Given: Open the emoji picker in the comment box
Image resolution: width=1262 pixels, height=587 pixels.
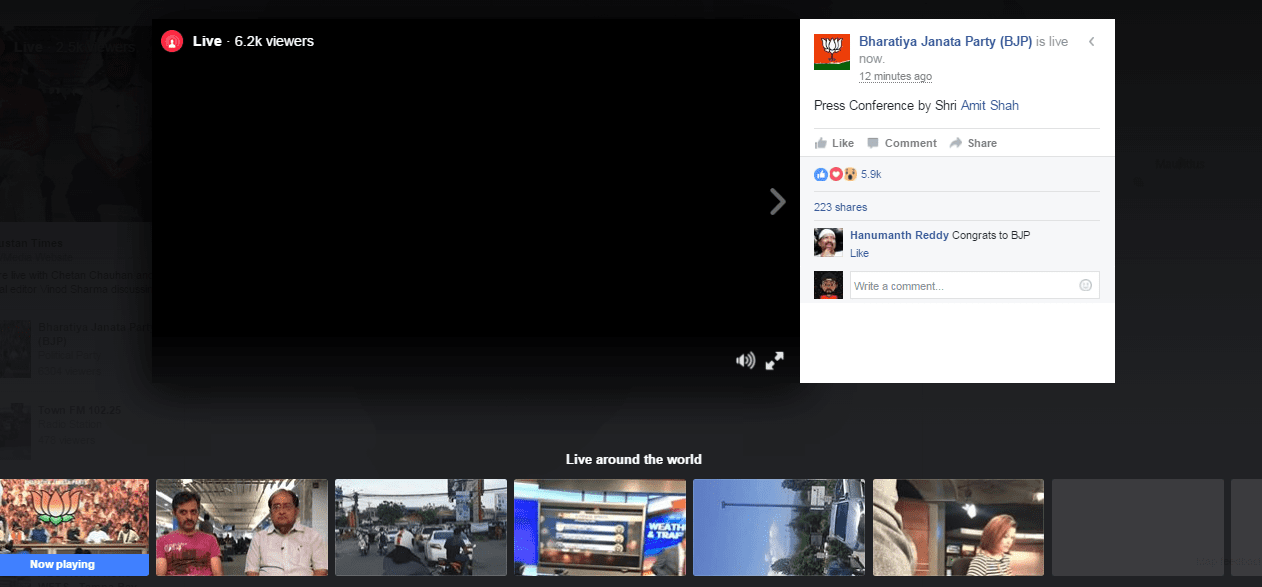Looking at the screenshot, I should [x=1085, y=285].
